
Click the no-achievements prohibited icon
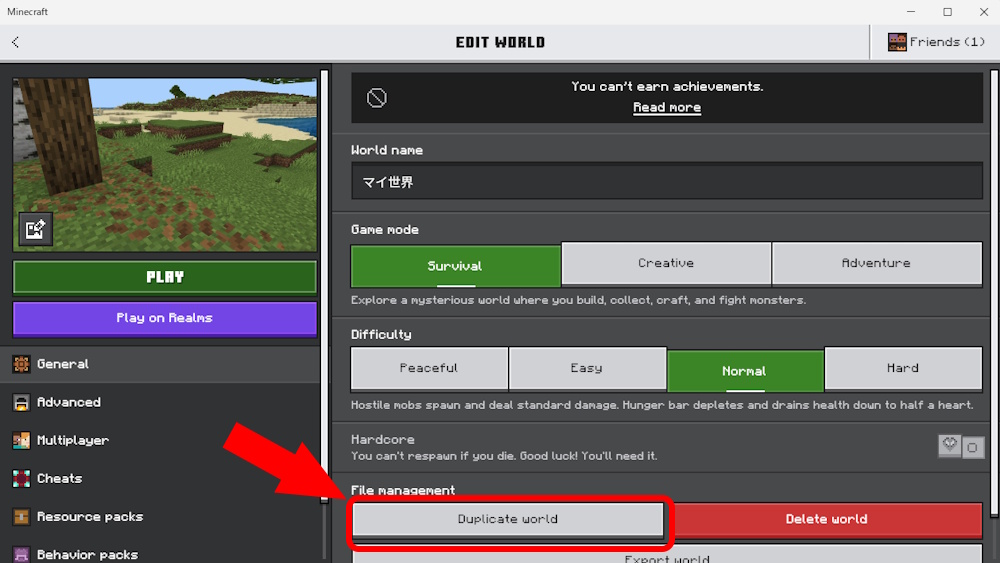tap(376, 98)
